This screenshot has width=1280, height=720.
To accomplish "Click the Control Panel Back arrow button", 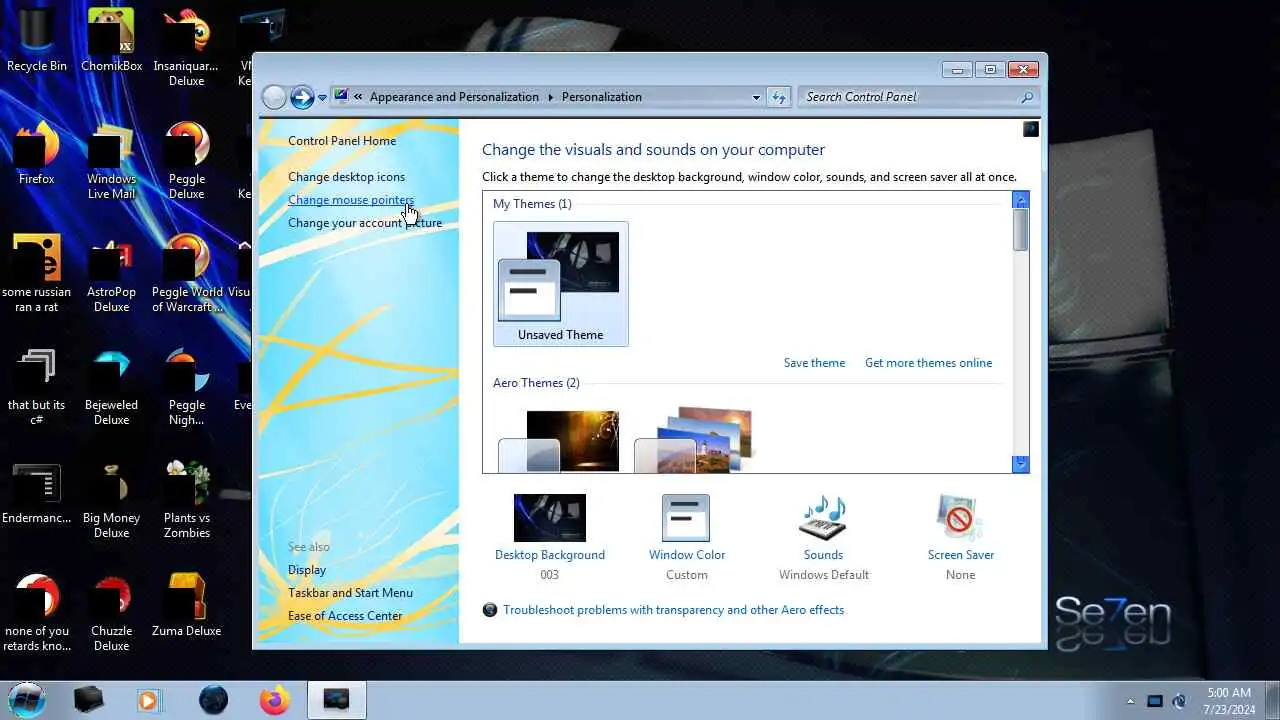I will [274, 97].
